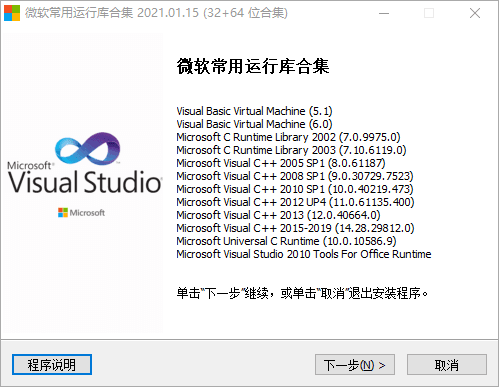Click the Visual Studio wordmark text

tap(85, 182)
